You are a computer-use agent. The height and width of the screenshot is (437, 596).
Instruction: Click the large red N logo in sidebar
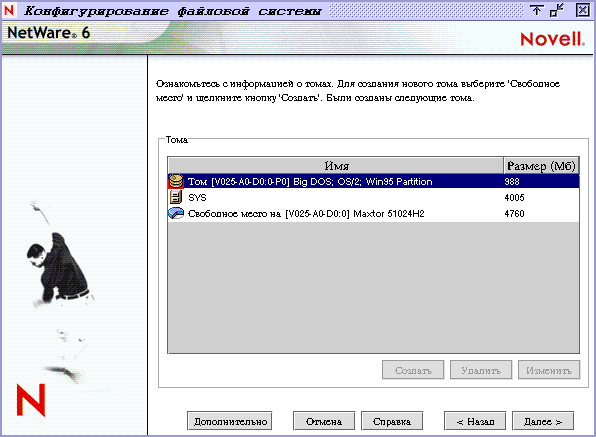31,400
